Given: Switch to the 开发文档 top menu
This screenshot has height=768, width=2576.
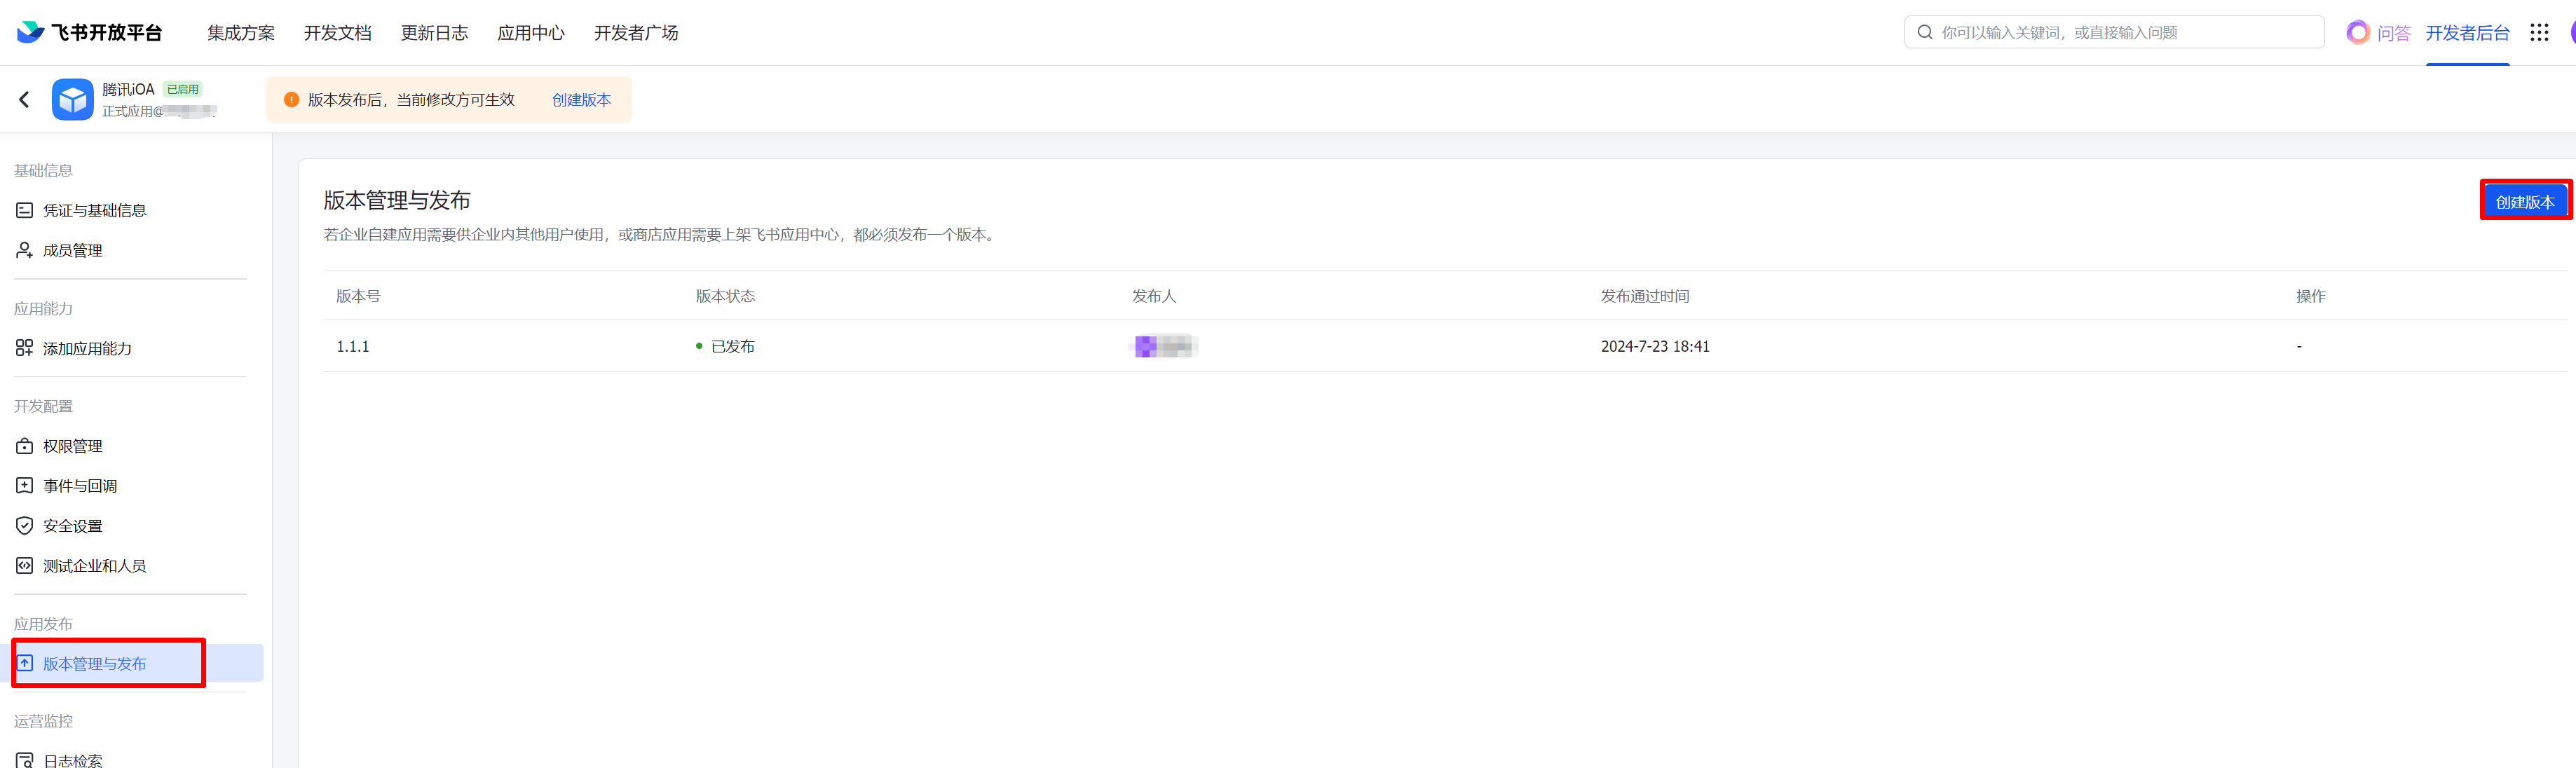Looking at the screenshot, I should [x=337, y=33].
